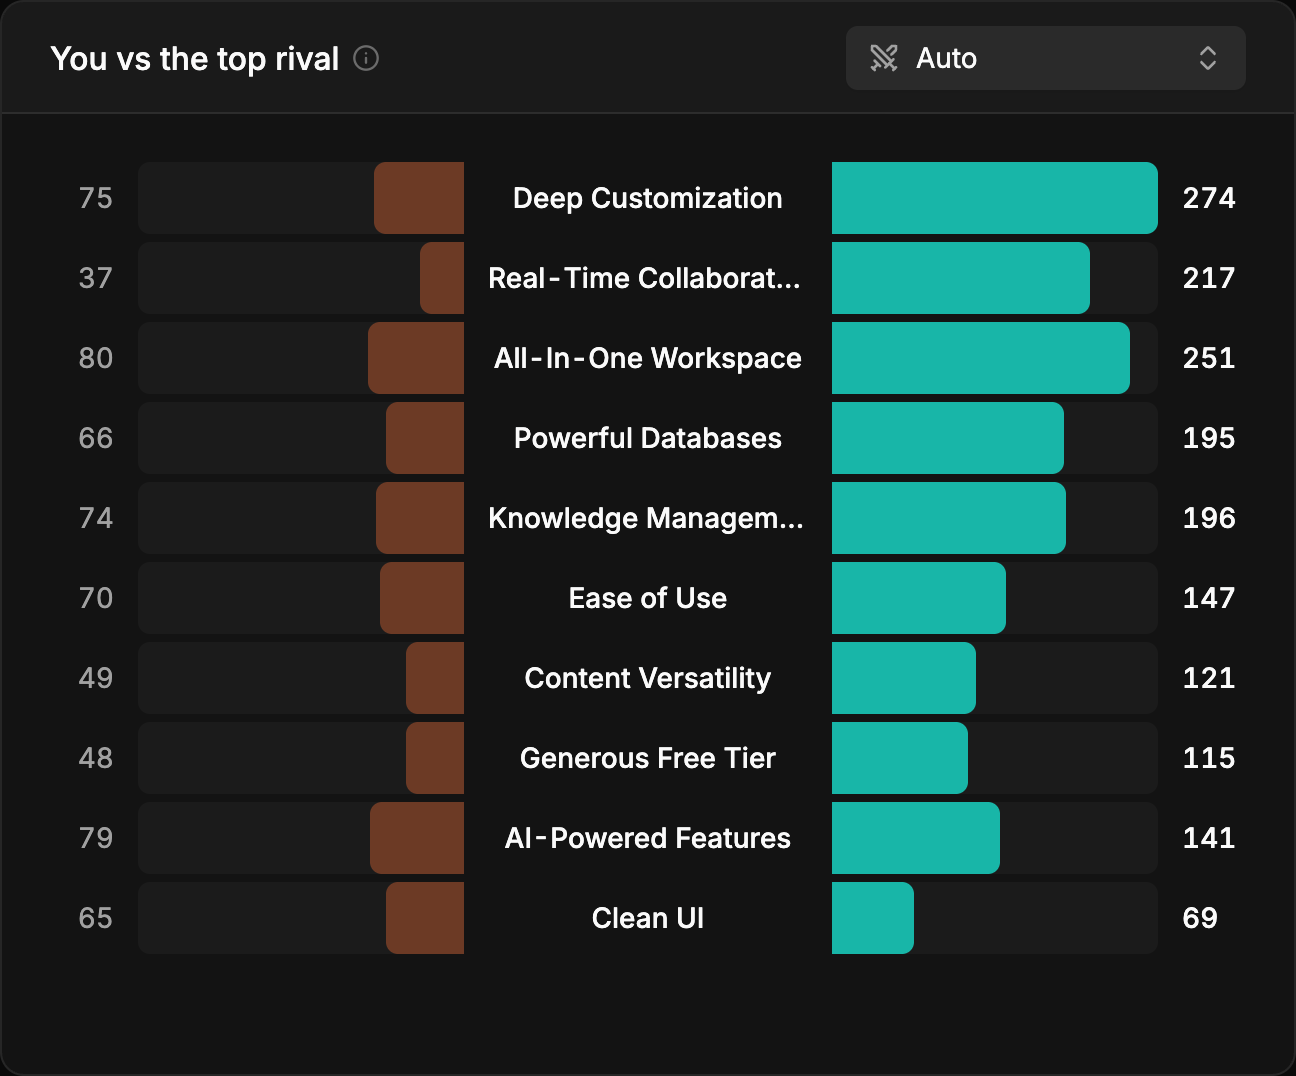Select the Deep Customization label
Screen dimensions: 1296x1076
pos(648,198)
